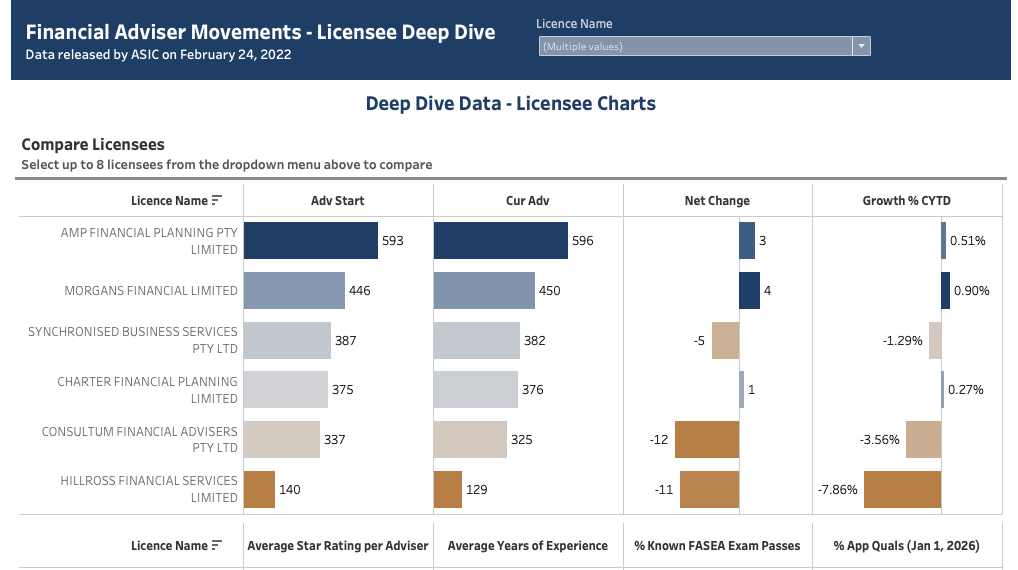The width and height of the screenshot is (1018, 570).
Task: Click Consultum Cur Adv bar showing 325
Action: click(470, 440)
